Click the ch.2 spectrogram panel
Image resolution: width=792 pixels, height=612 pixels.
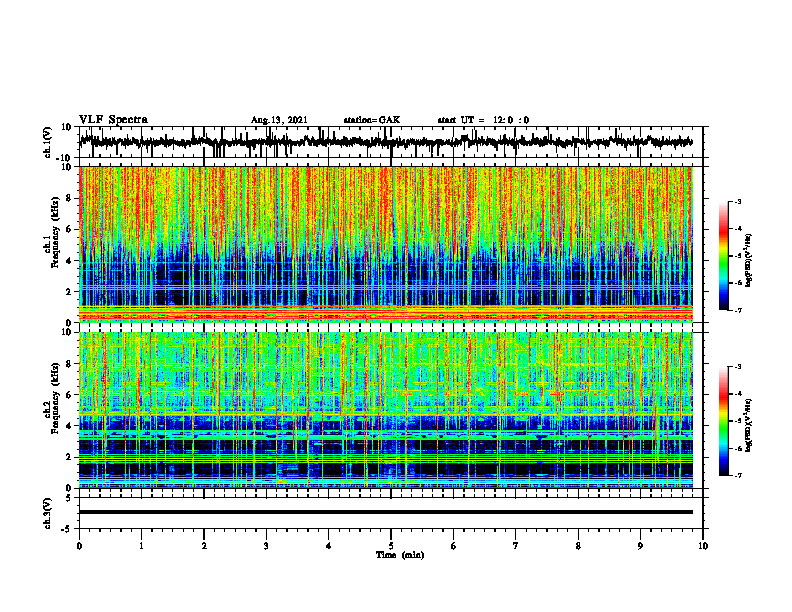(386, 410)
